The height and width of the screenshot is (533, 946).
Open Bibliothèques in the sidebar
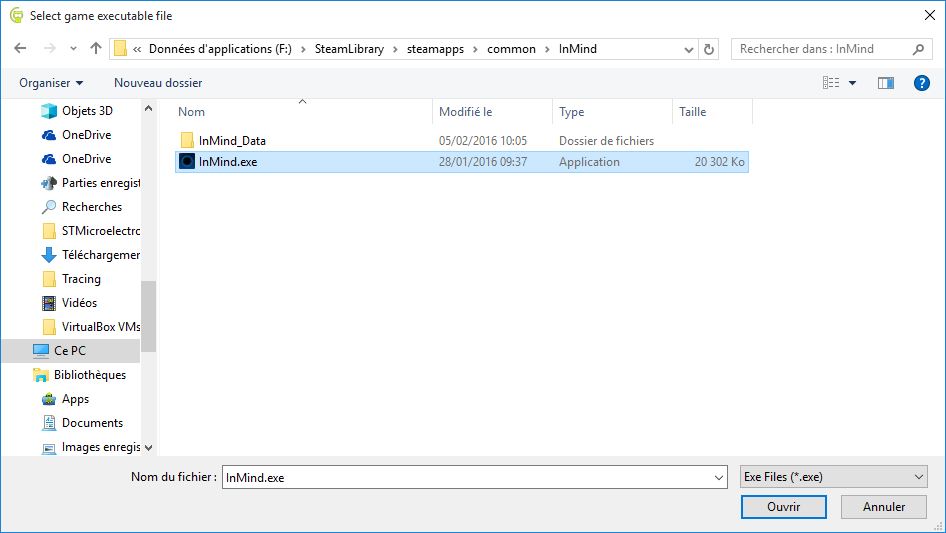tap(90, 375)
